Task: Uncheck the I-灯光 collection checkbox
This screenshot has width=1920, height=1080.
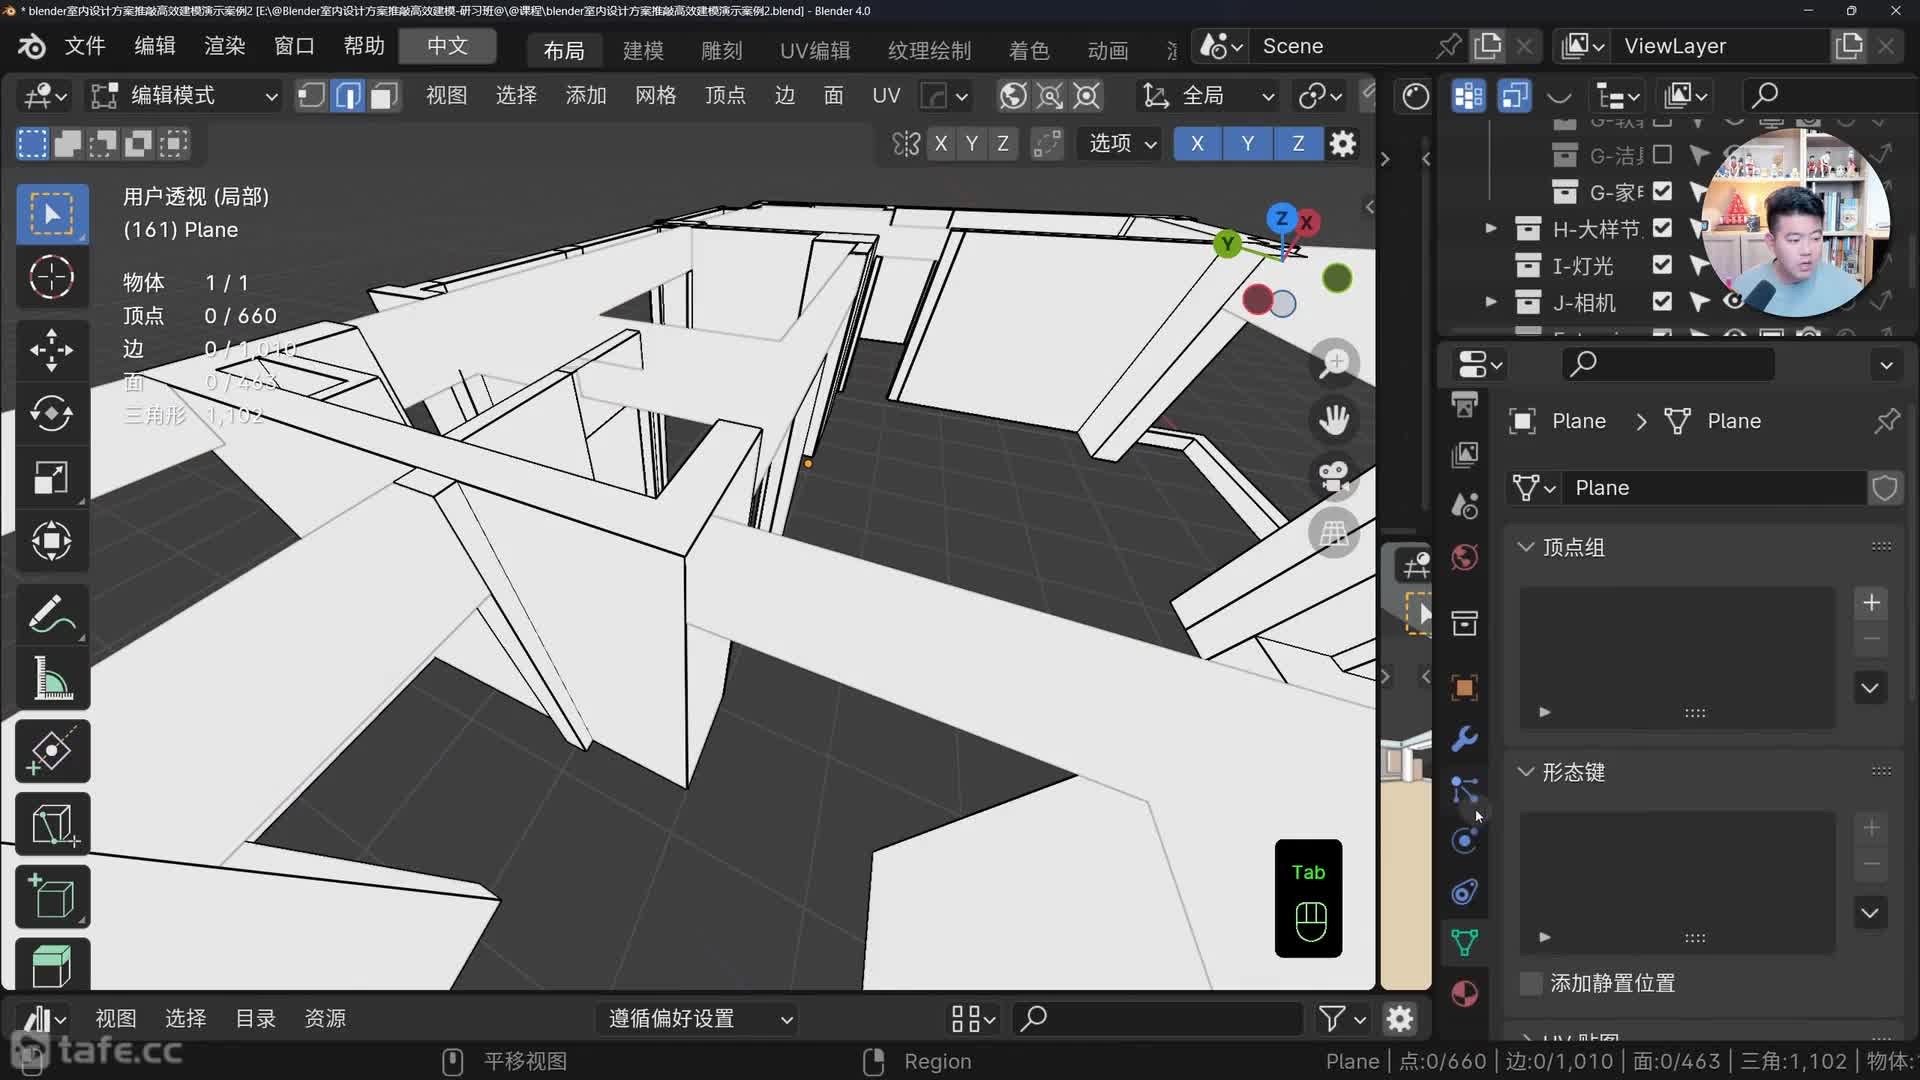Action: (1662, 265)
